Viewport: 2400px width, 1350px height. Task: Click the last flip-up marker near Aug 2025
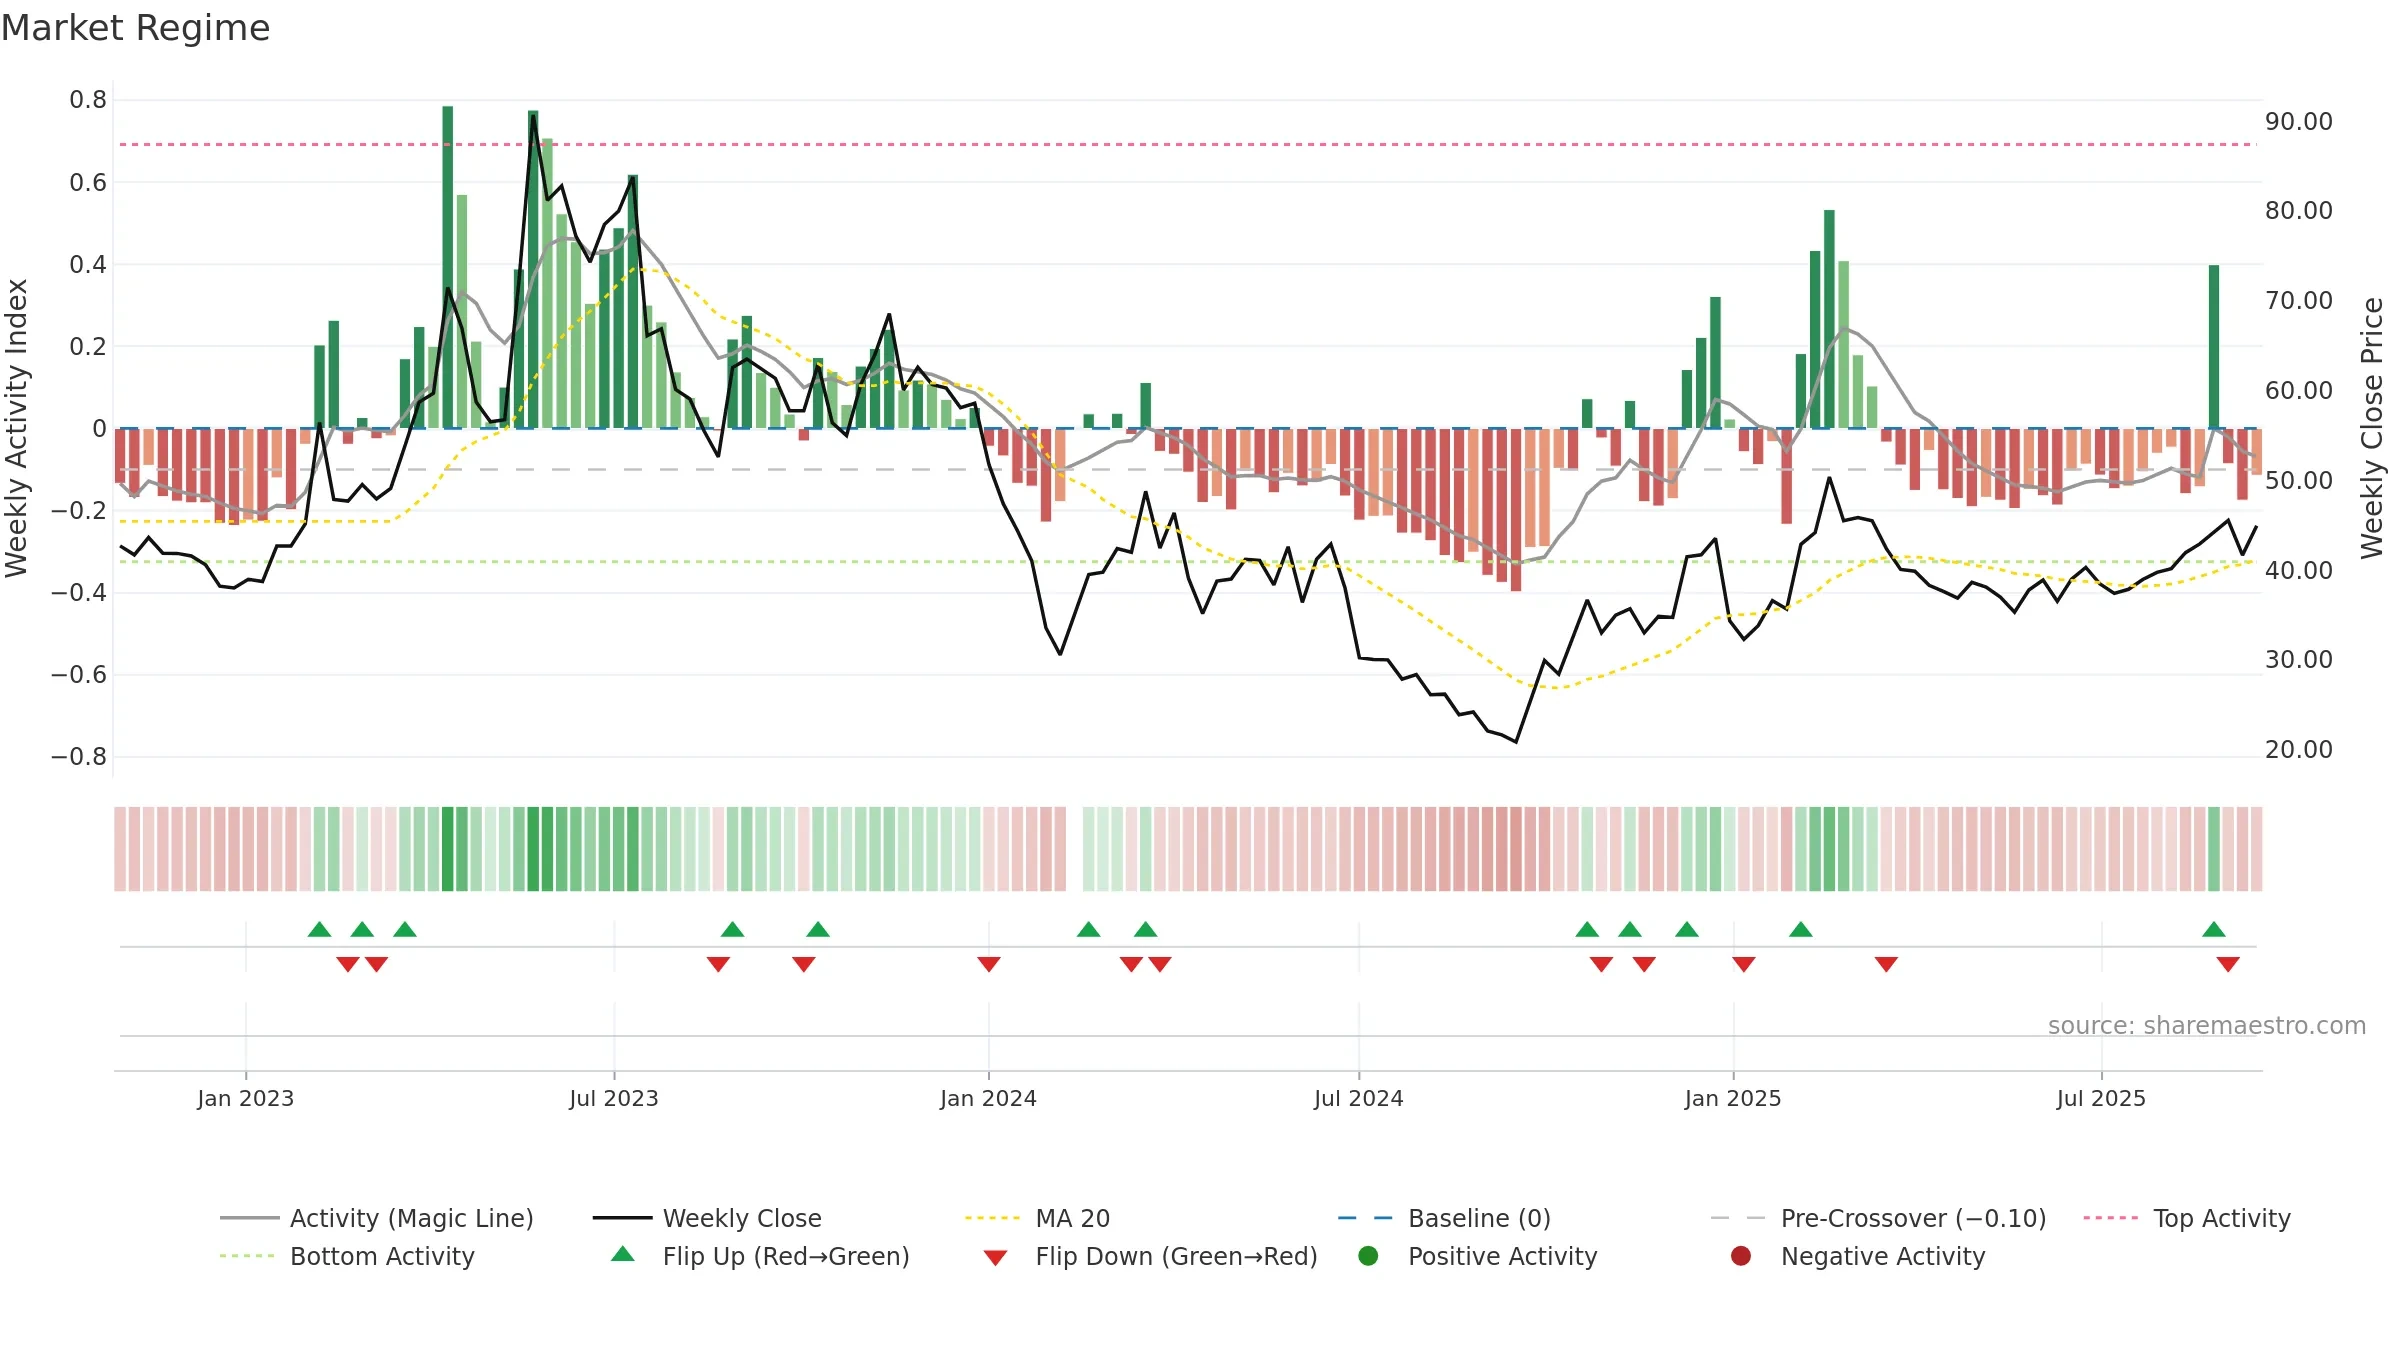2214,929
